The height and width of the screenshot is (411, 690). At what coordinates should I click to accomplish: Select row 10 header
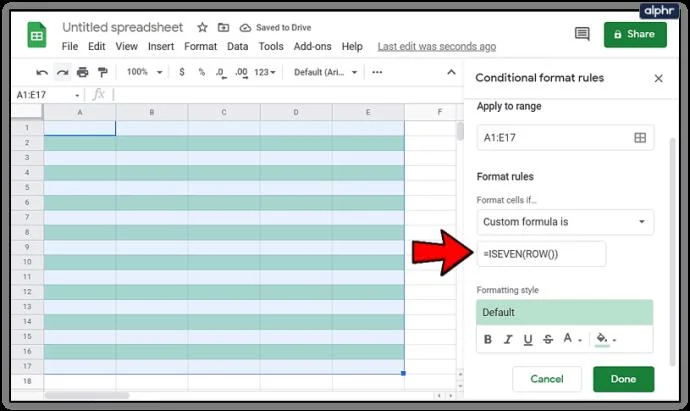(27, 262)
